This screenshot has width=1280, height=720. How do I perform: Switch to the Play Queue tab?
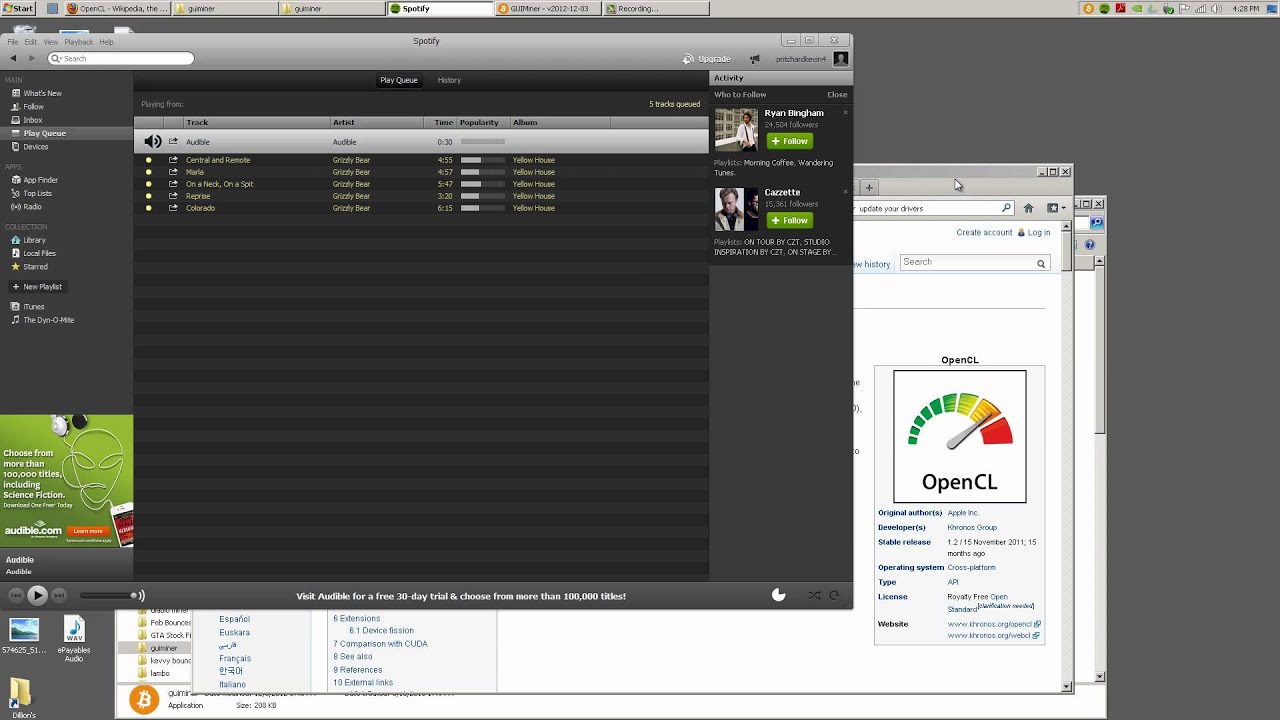tap(399, 80)
